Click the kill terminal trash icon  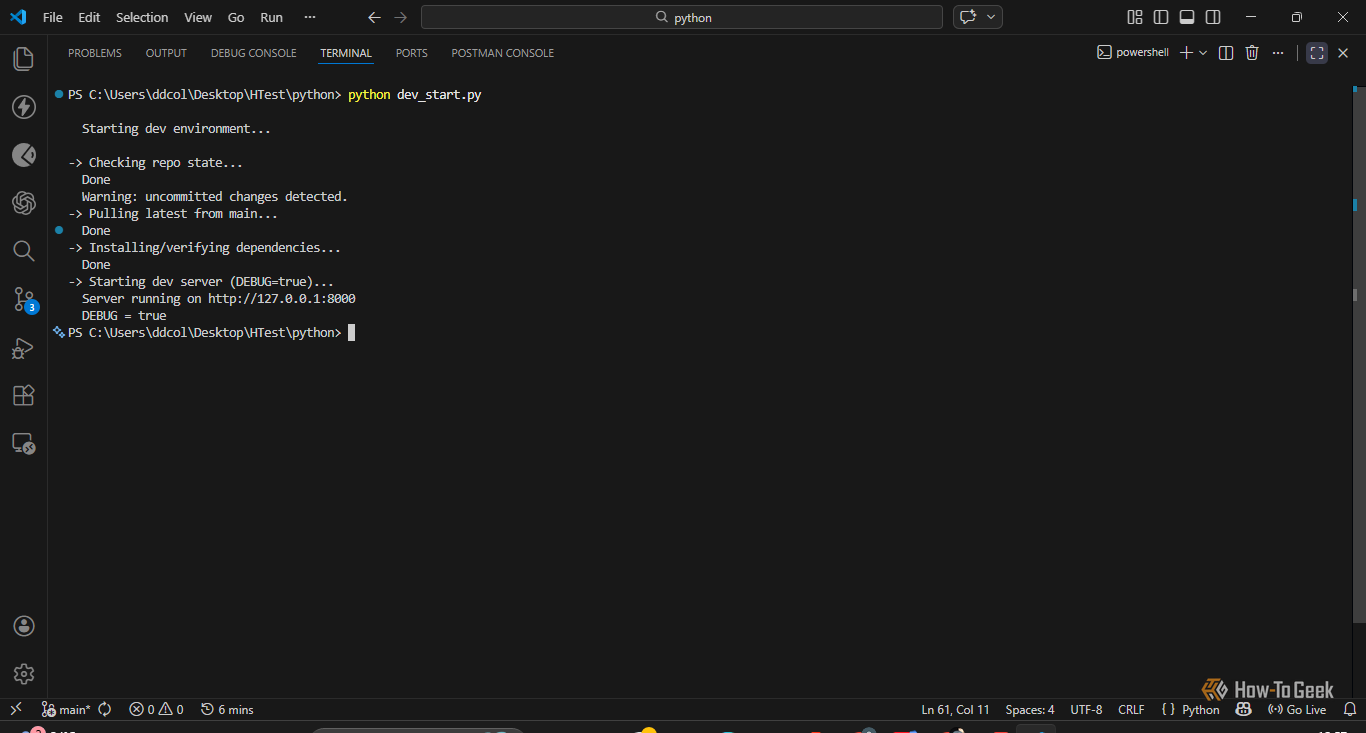(x=1252, y=53)
